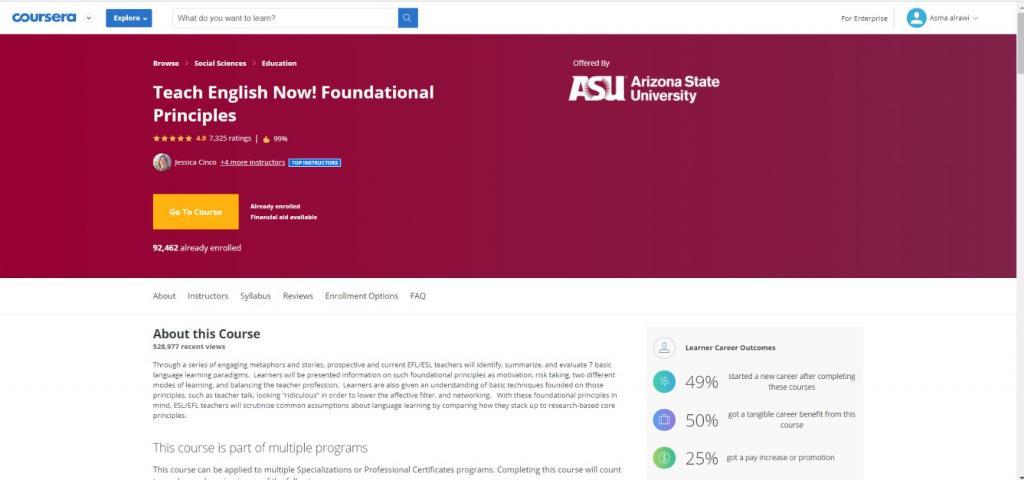Select the FAQ tab

click(x=418, y=296)
